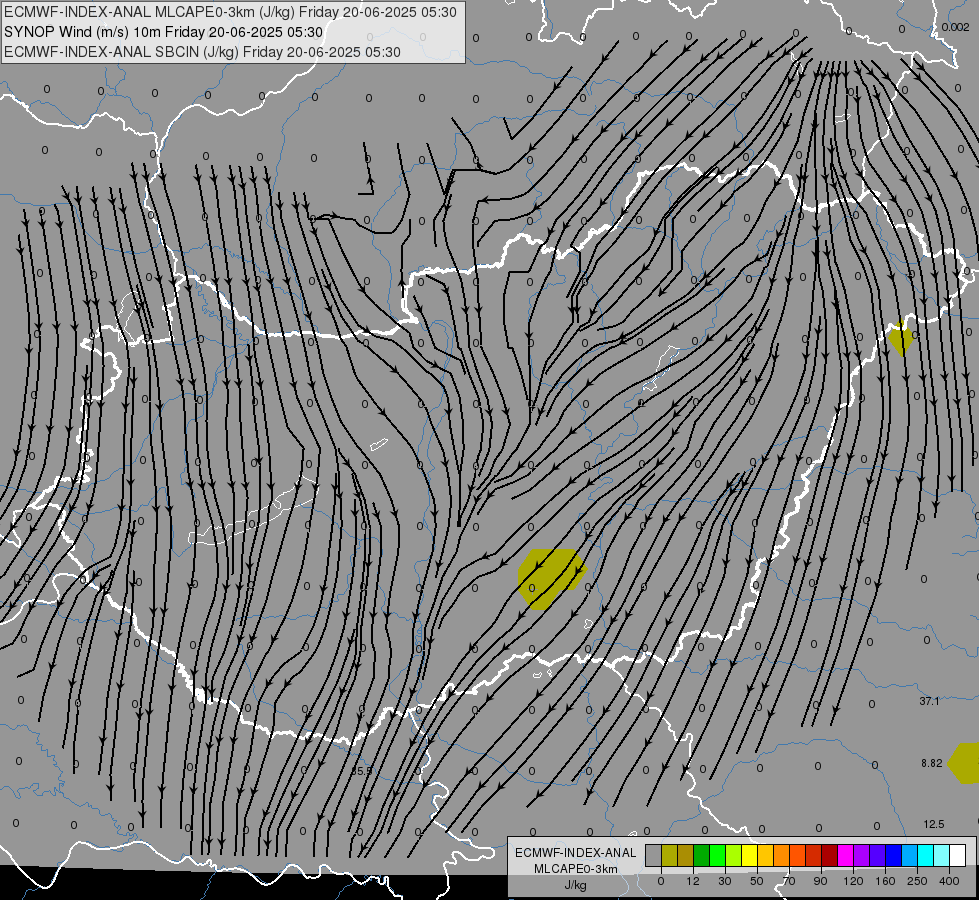Click the legend scale value '90'
The height and width of the screenshot is (900, 979).
coord(820,881)
